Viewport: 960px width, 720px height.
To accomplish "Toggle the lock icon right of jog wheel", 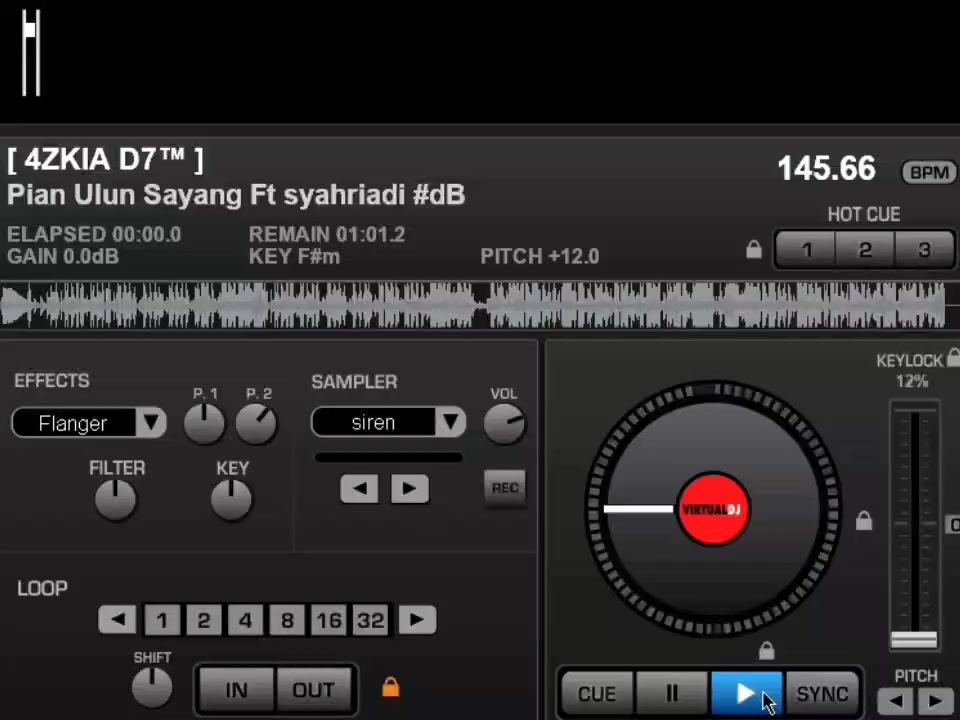I will click(x=864, y=520).
